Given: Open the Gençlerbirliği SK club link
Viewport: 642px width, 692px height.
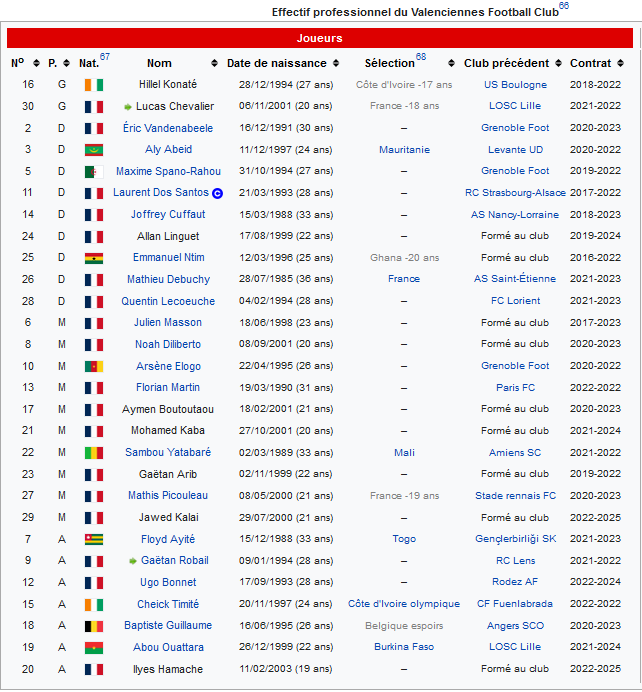Looking at the screenshot, I should (x=515, y=539).
